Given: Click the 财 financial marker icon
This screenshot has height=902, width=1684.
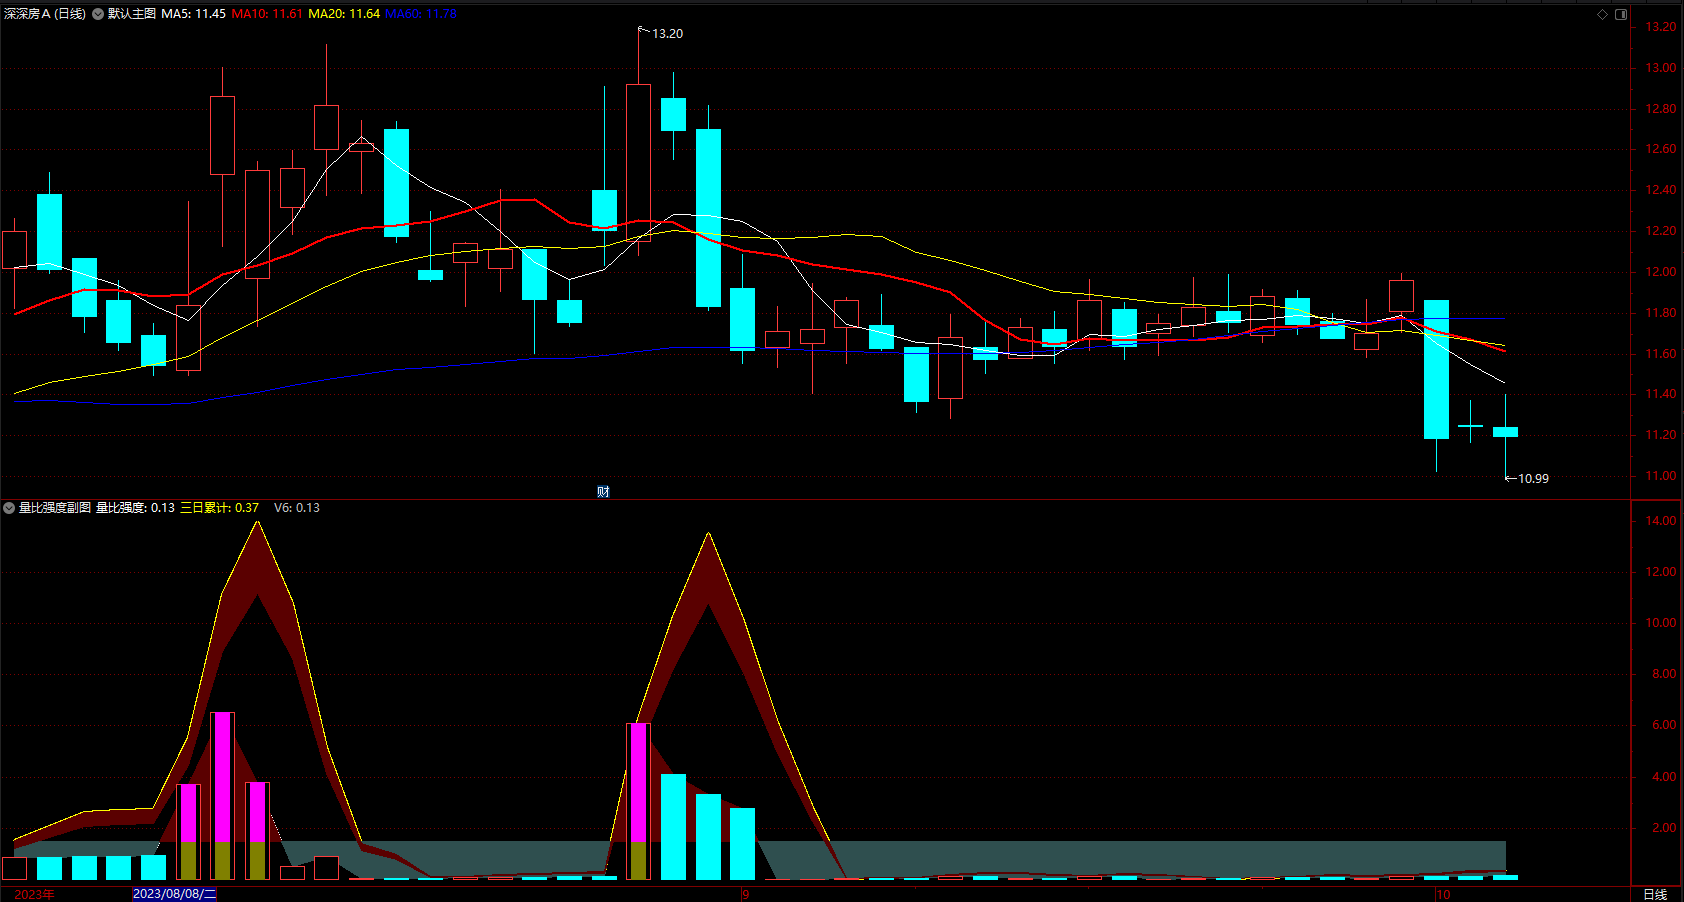Looking at the screenshot, I should click(x=603, y=491).
